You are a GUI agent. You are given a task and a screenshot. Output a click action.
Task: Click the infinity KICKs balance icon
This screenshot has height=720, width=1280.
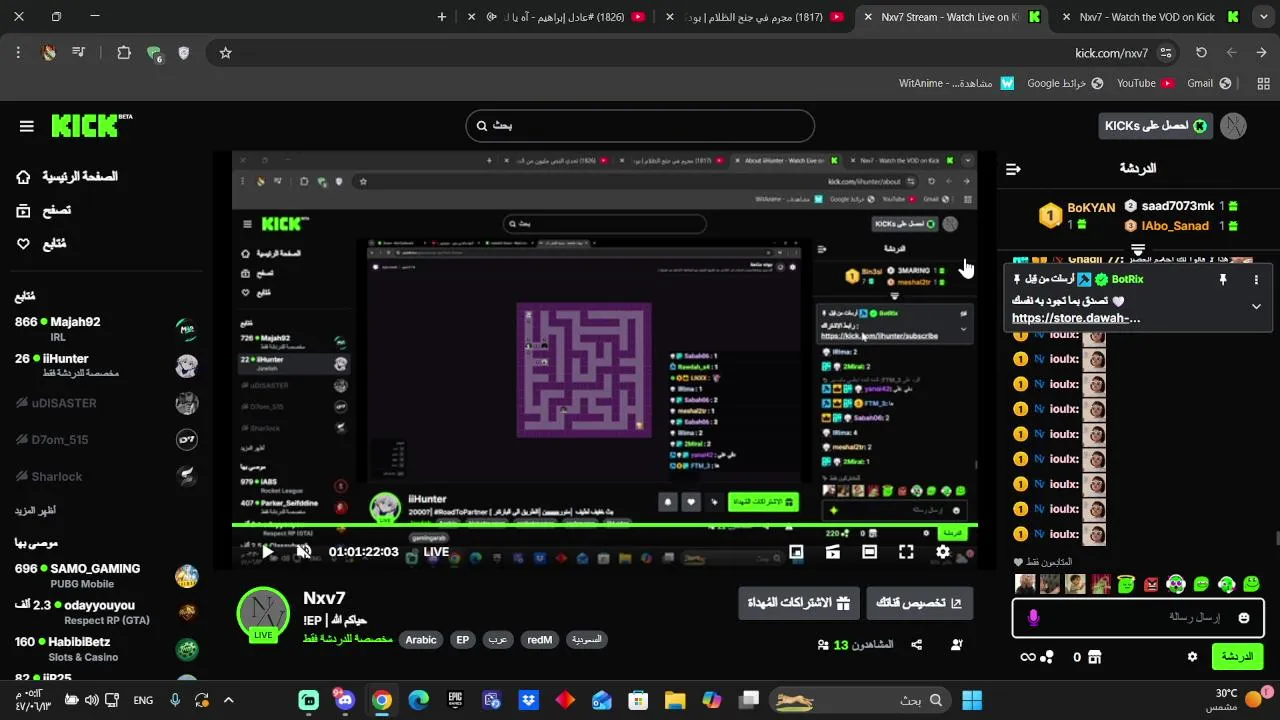click(1027, 657)
